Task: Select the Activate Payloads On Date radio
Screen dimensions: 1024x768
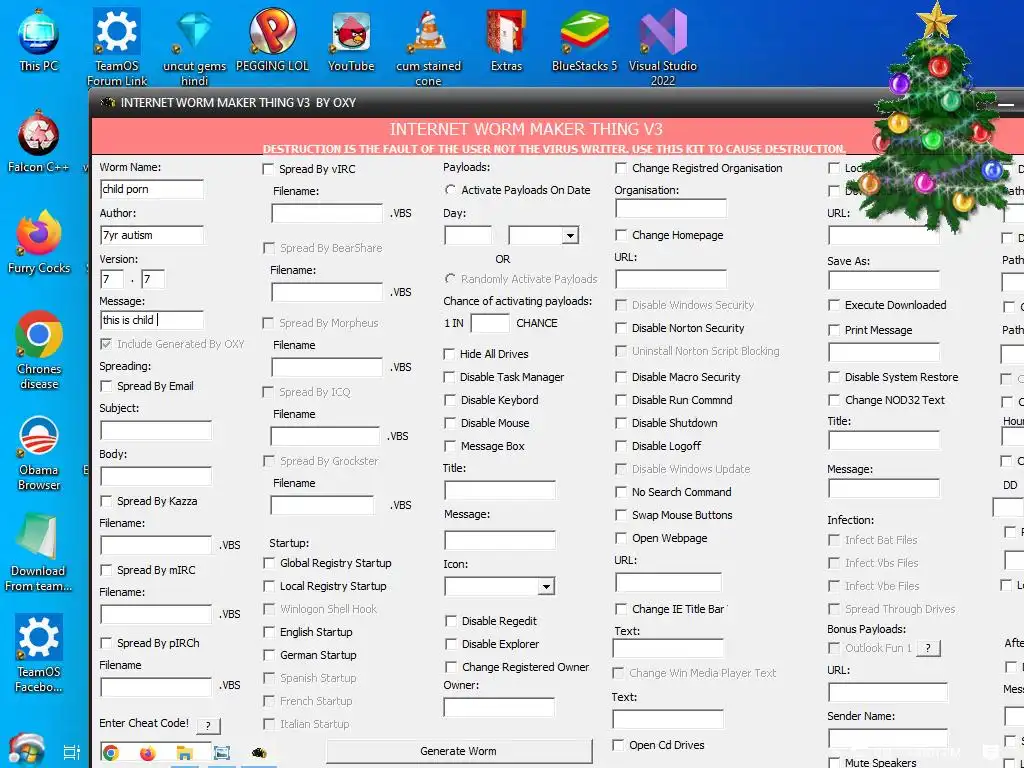Action: [450, 190]
